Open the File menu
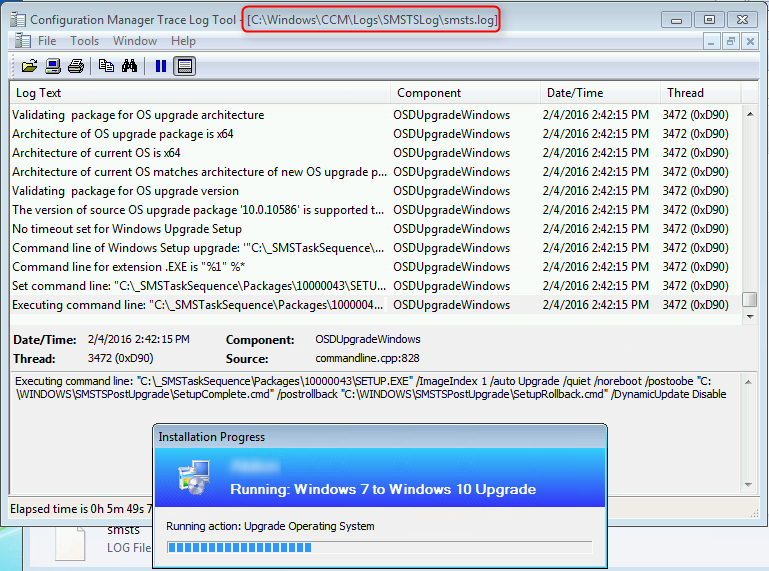 (47, 41)
